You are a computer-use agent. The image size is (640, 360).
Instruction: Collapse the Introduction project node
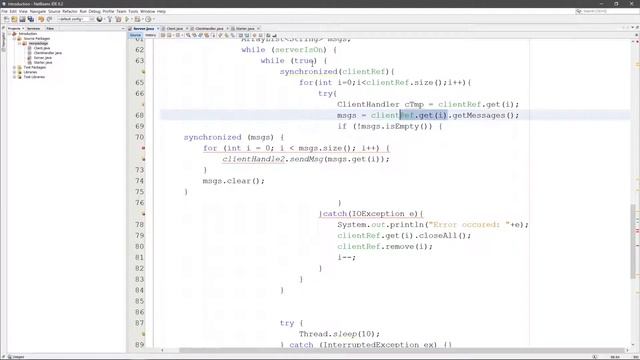(x=9, y=34)
